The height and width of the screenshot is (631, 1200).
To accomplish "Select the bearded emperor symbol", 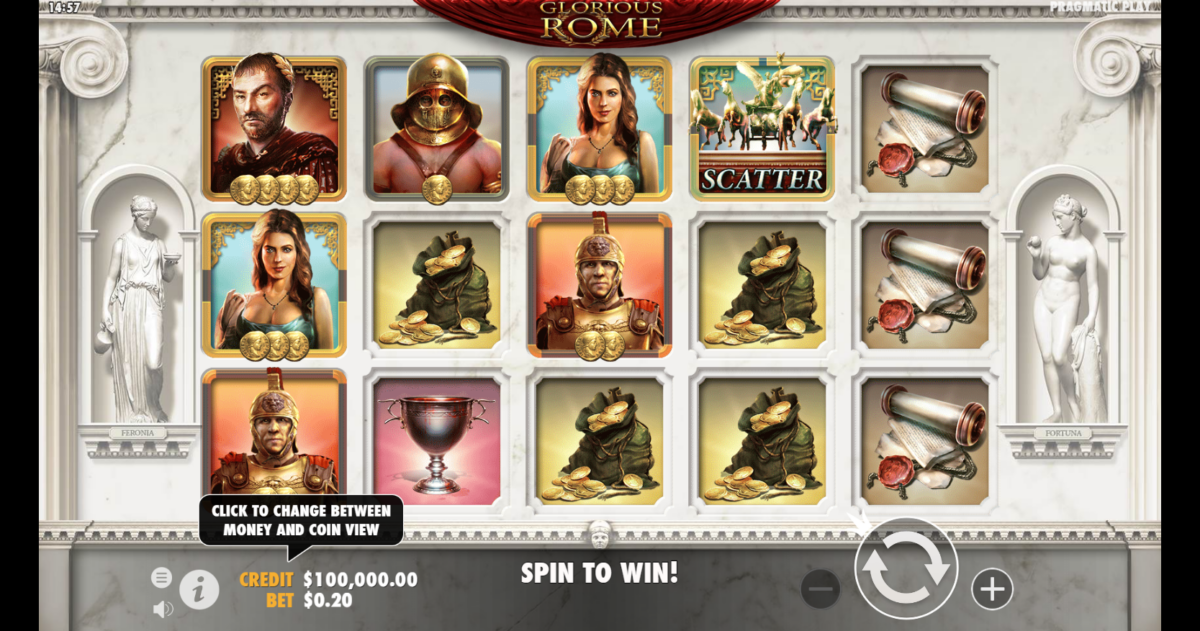I will (274, 128).
